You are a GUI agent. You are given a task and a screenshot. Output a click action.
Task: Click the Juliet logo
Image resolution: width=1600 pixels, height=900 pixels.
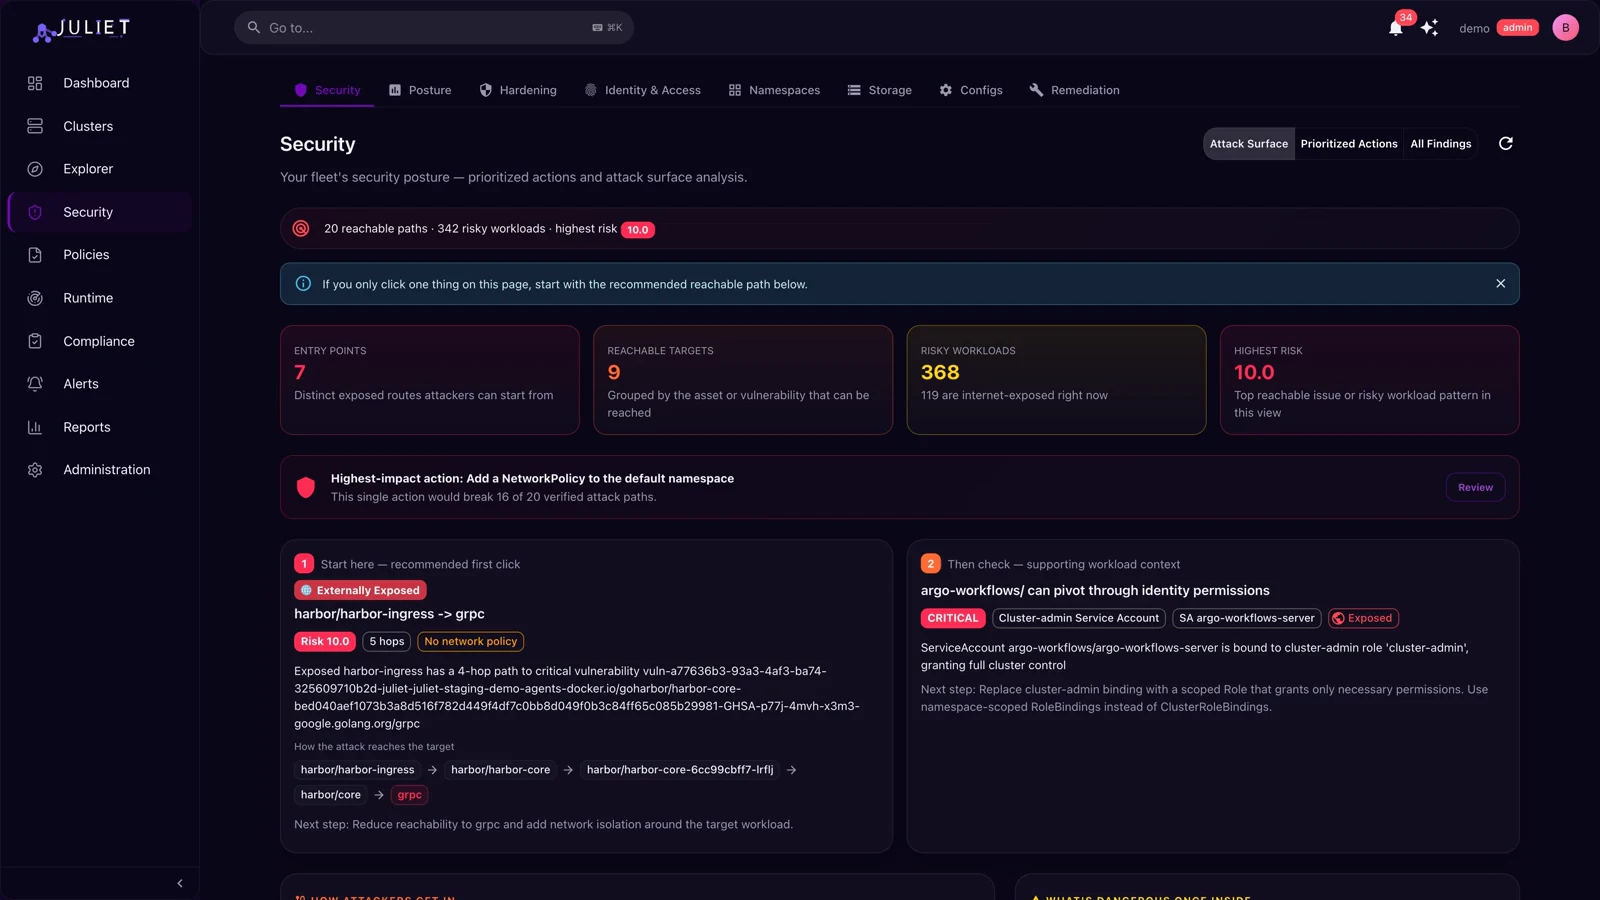[82, 30]
